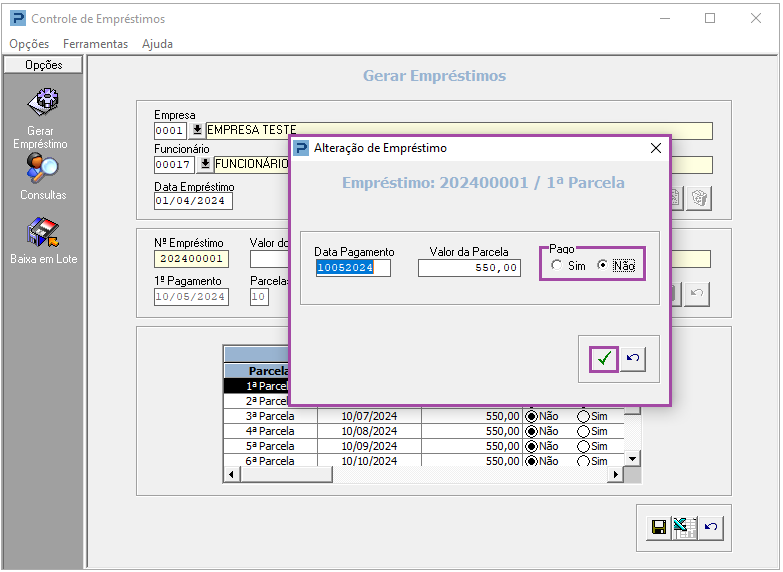Click the 1º Pagamento date field
Screen dimensions: 783x572
pyautogui.click(x=191, y=297)
